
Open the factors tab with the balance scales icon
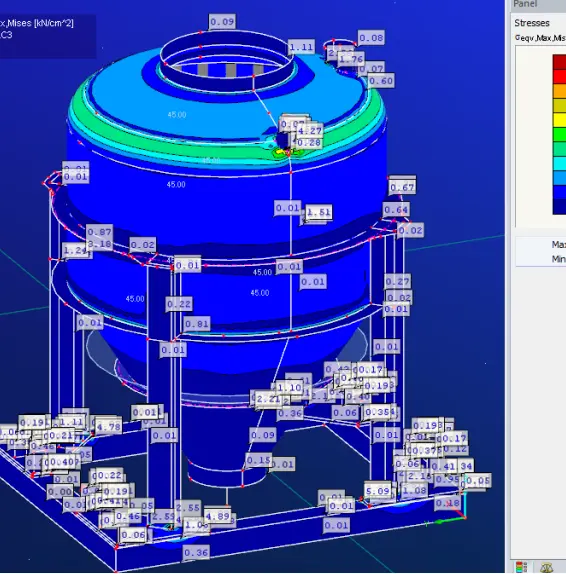547,567
